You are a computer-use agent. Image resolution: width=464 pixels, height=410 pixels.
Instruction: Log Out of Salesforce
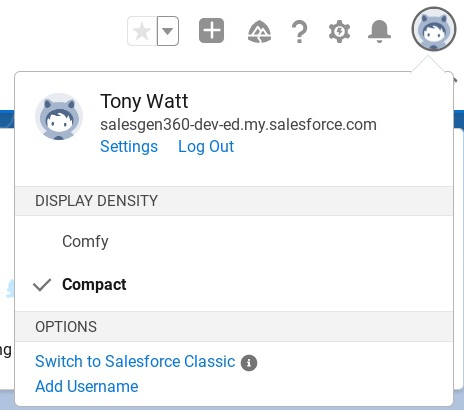tap(206, 147)
